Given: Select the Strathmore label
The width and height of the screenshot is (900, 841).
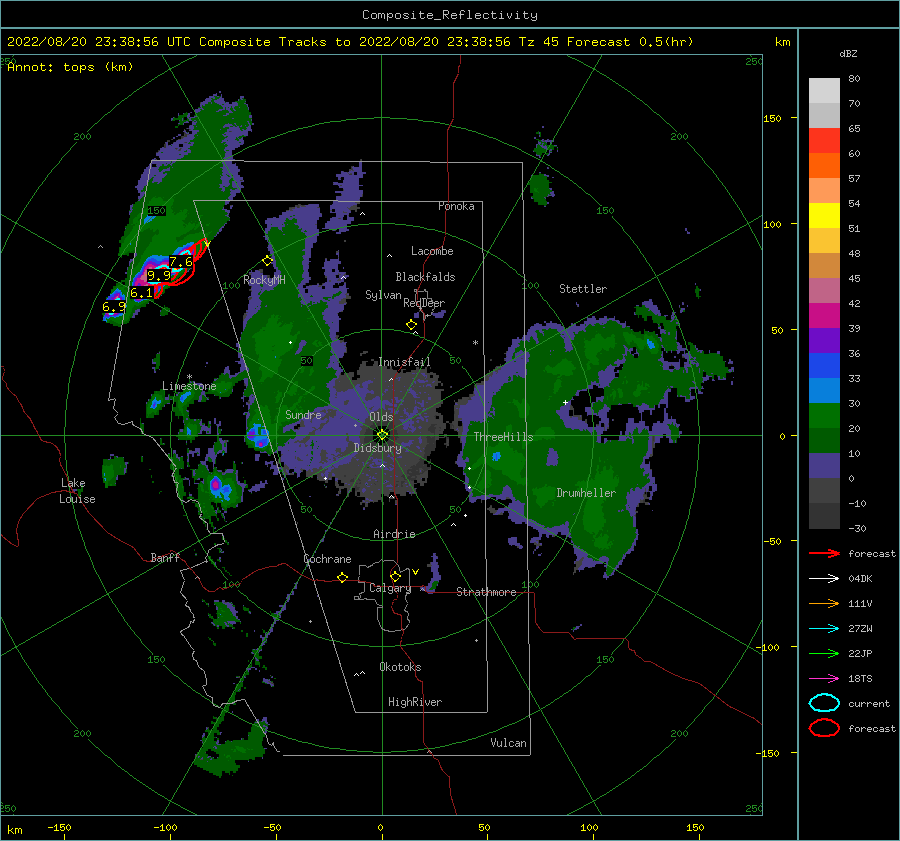Looking at the screenshot, I should click(486, 592).
